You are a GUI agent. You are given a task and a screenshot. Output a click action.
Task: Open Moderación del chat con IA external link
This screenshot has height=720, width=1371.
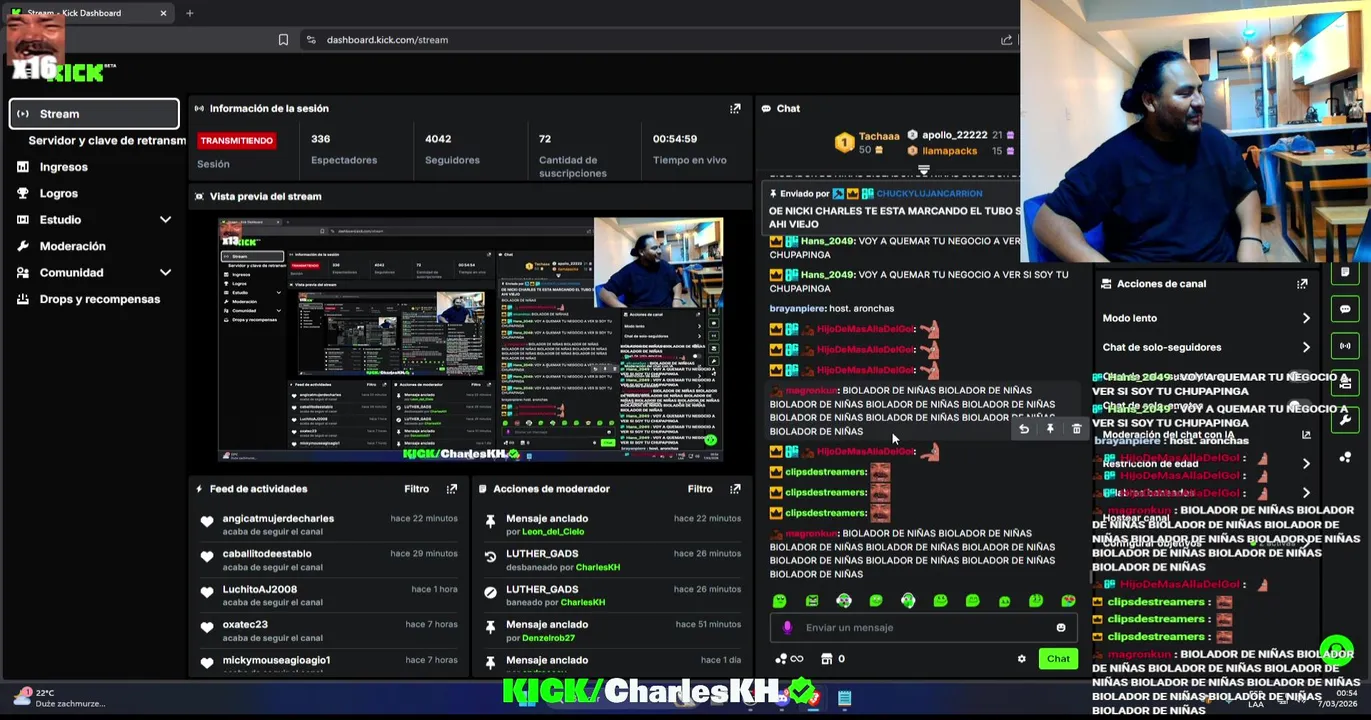[x=1306, y=435]
